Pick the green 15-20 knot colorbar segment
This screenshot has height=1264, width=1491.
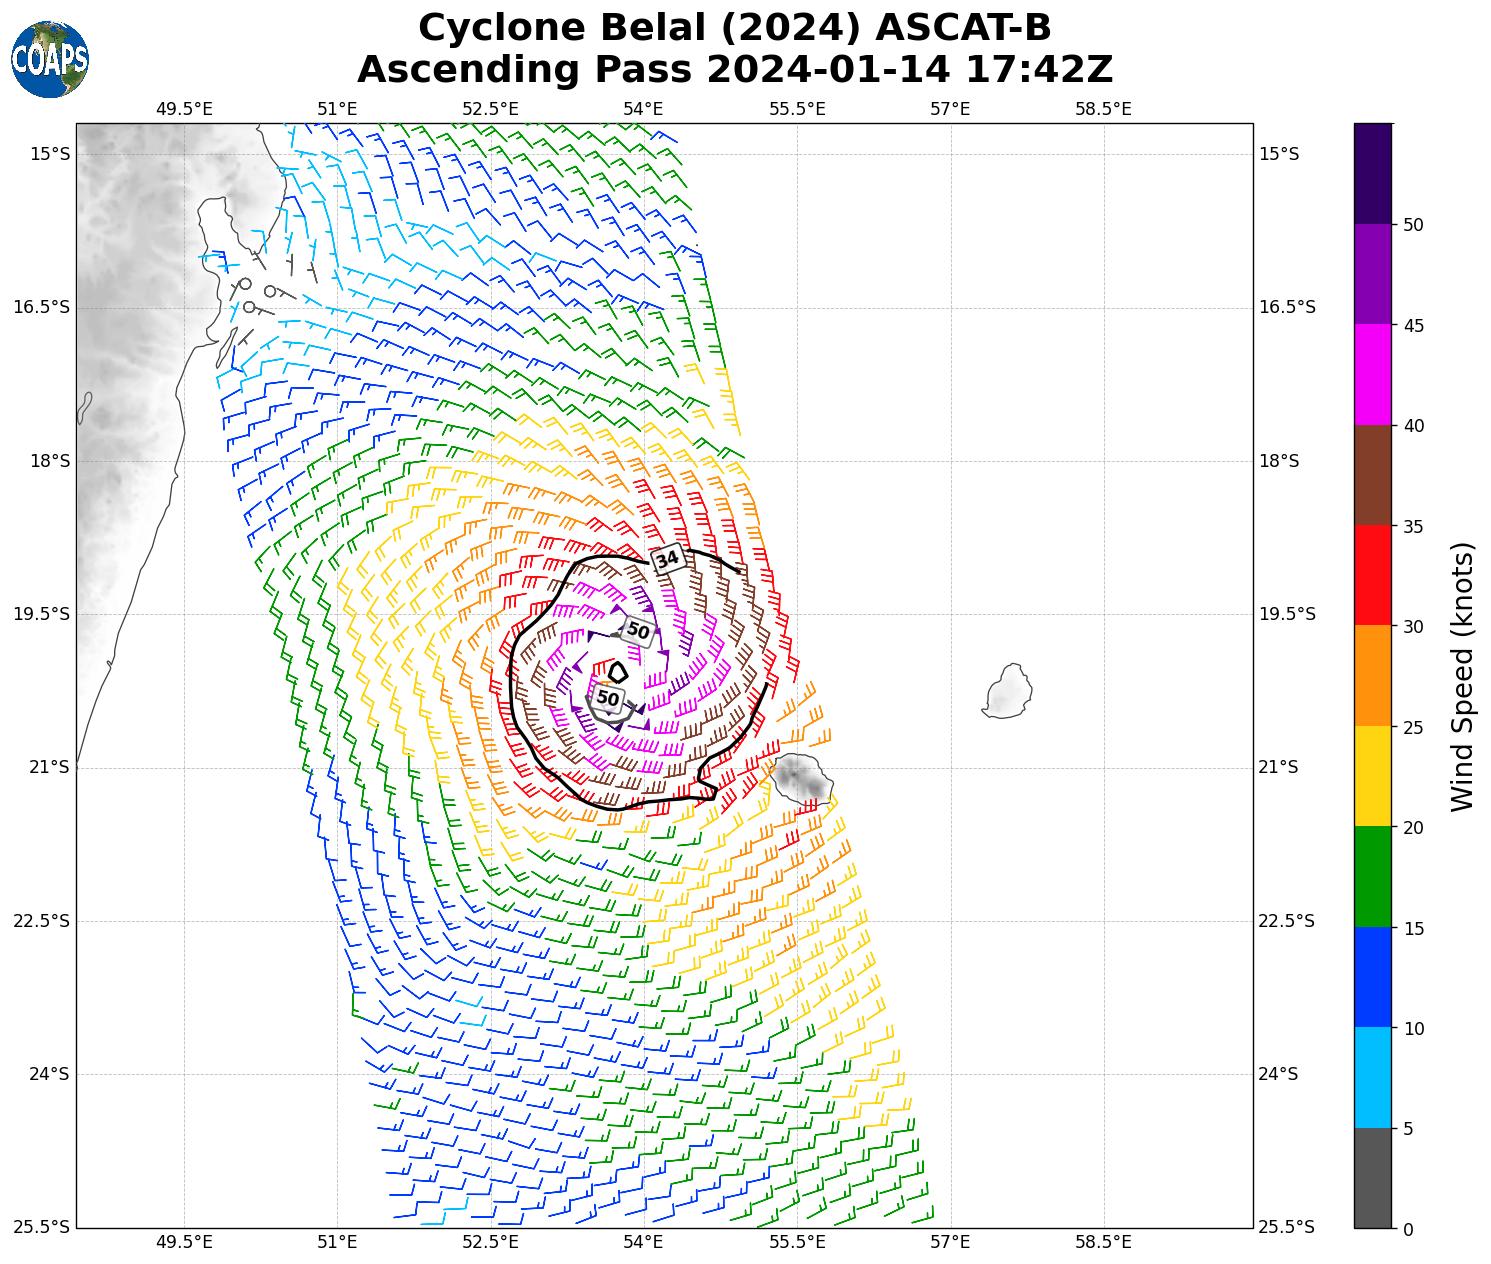1372,876
